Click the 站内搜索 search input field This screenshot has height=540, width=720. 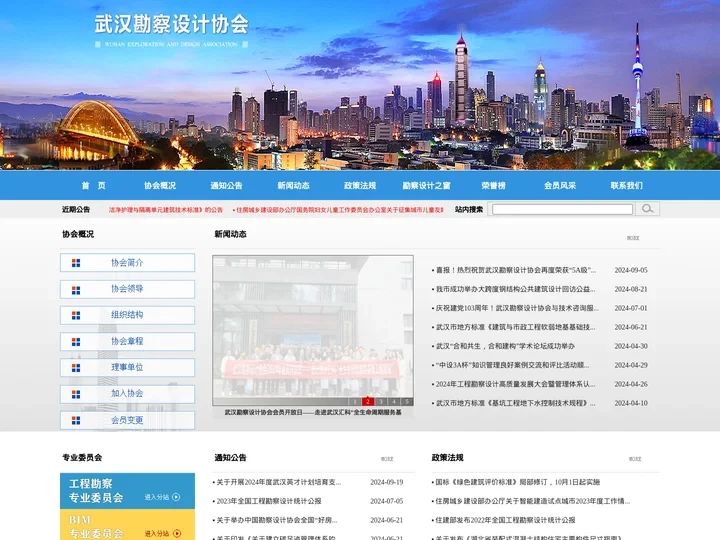[562, 209]
